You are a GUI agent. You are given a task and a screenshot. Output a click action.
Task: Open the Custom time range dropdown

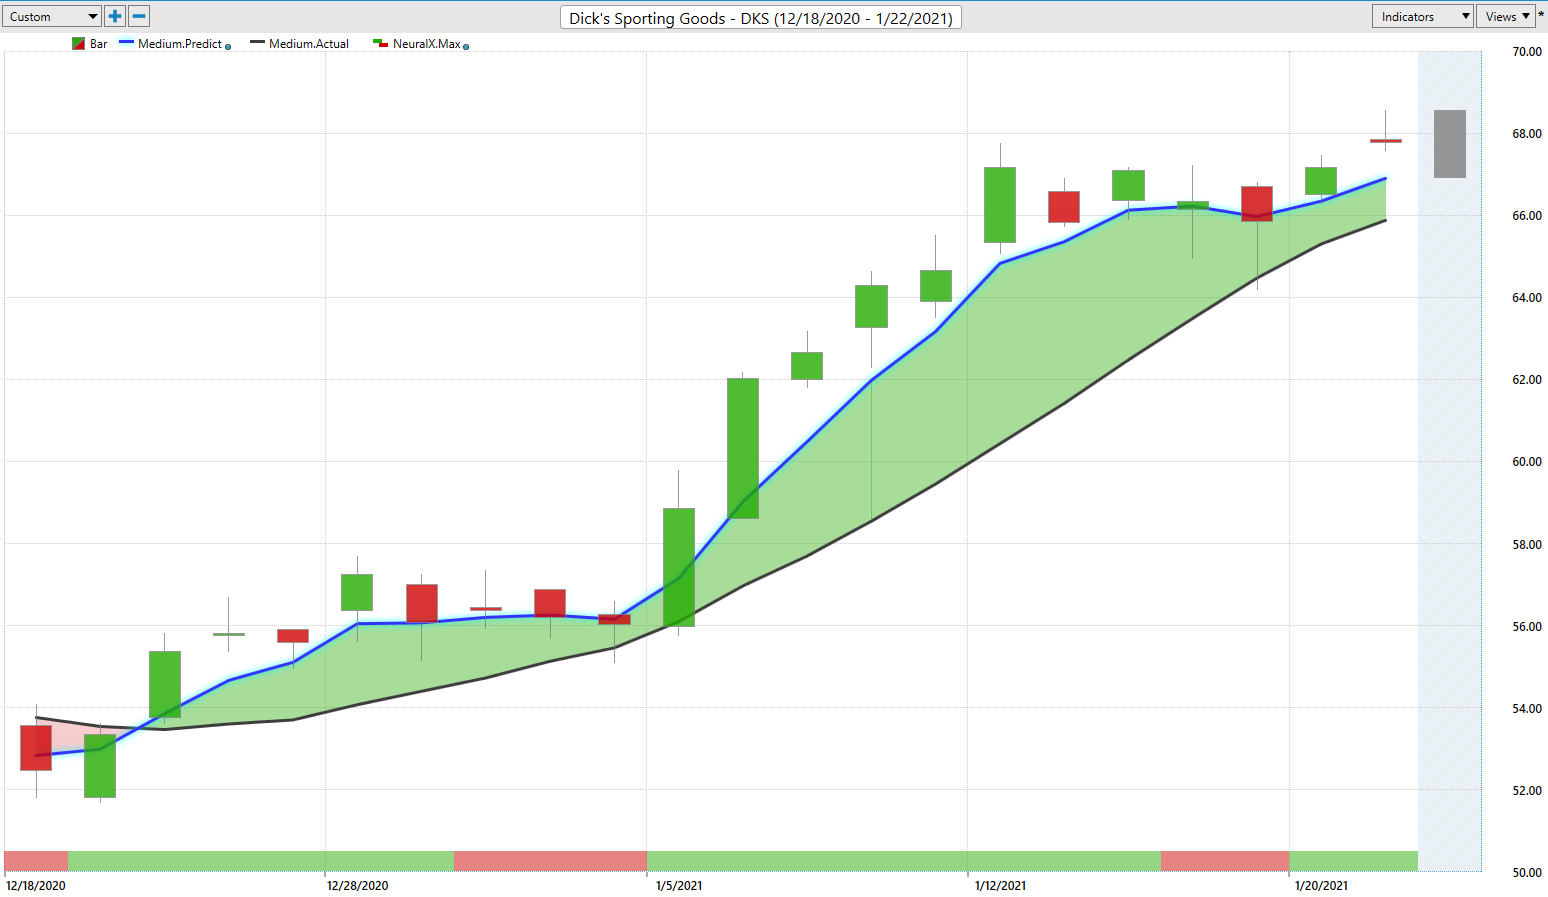(x=52, y=16)
